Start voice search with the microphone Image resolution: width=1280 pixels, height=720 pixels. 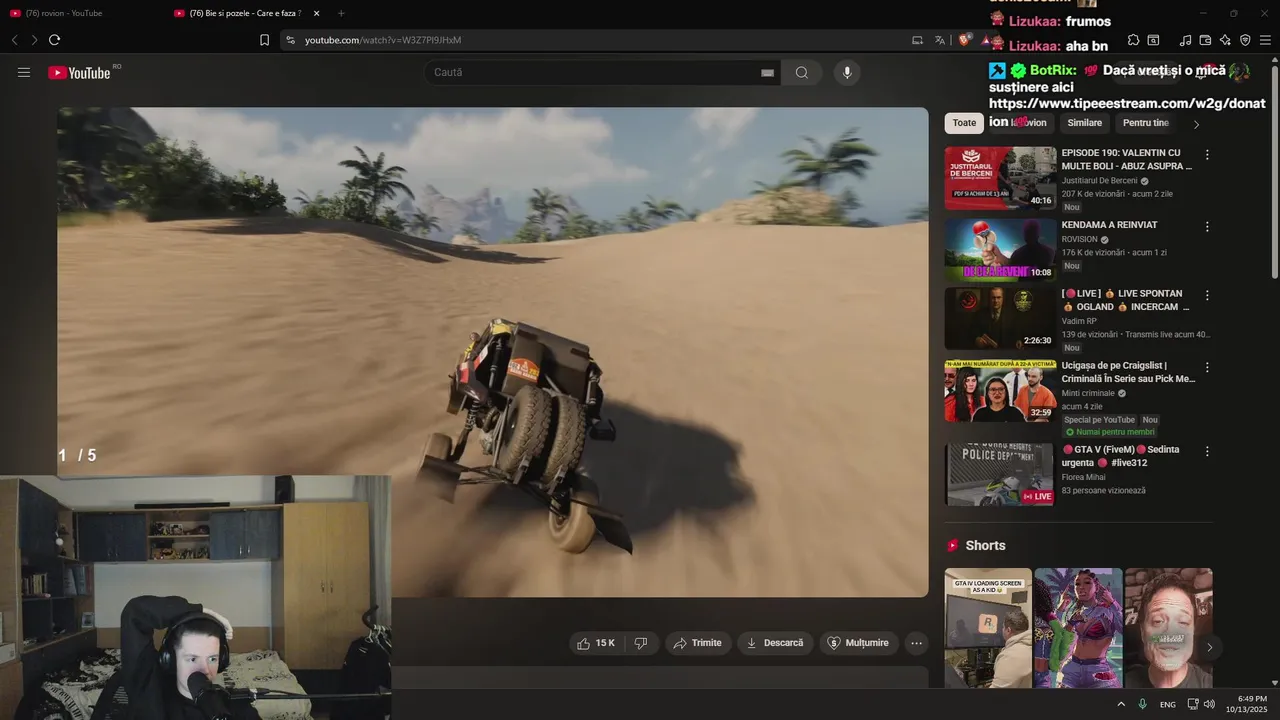847,72
